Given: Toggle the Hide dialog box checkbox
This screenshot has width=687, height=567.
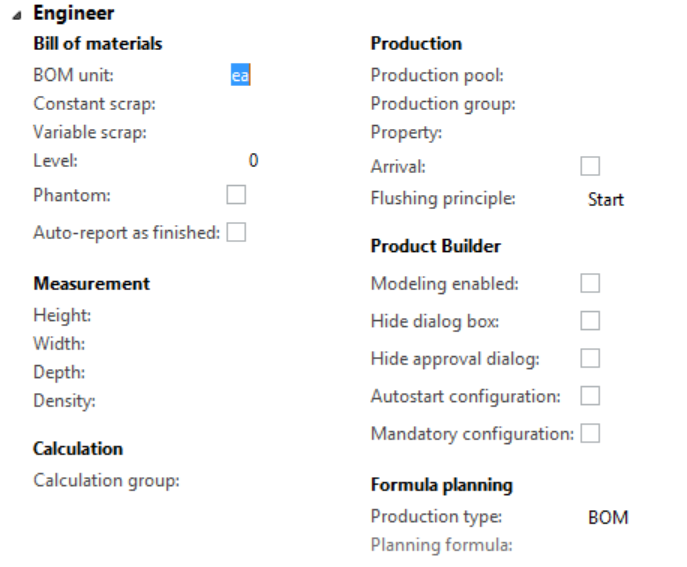Looking at the screenshot, I should coord(590,321).
